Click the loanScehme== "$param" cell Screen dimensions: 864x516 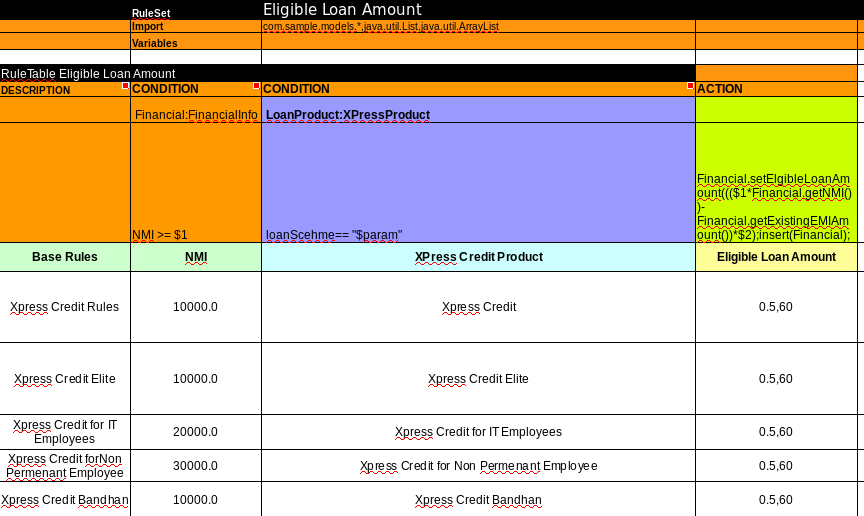(478, 182)
